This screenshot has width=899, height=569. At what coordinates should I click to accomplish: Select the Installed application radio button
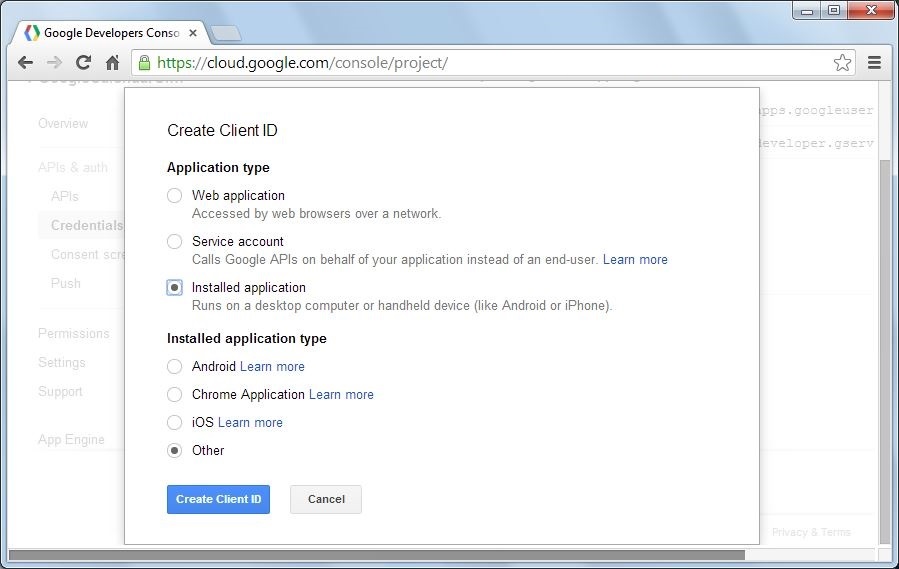click(174, 287)
